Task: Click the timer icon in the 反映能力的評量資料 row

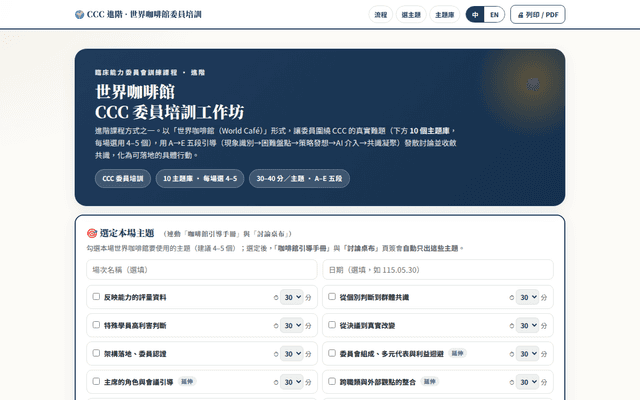Action: 276,298
